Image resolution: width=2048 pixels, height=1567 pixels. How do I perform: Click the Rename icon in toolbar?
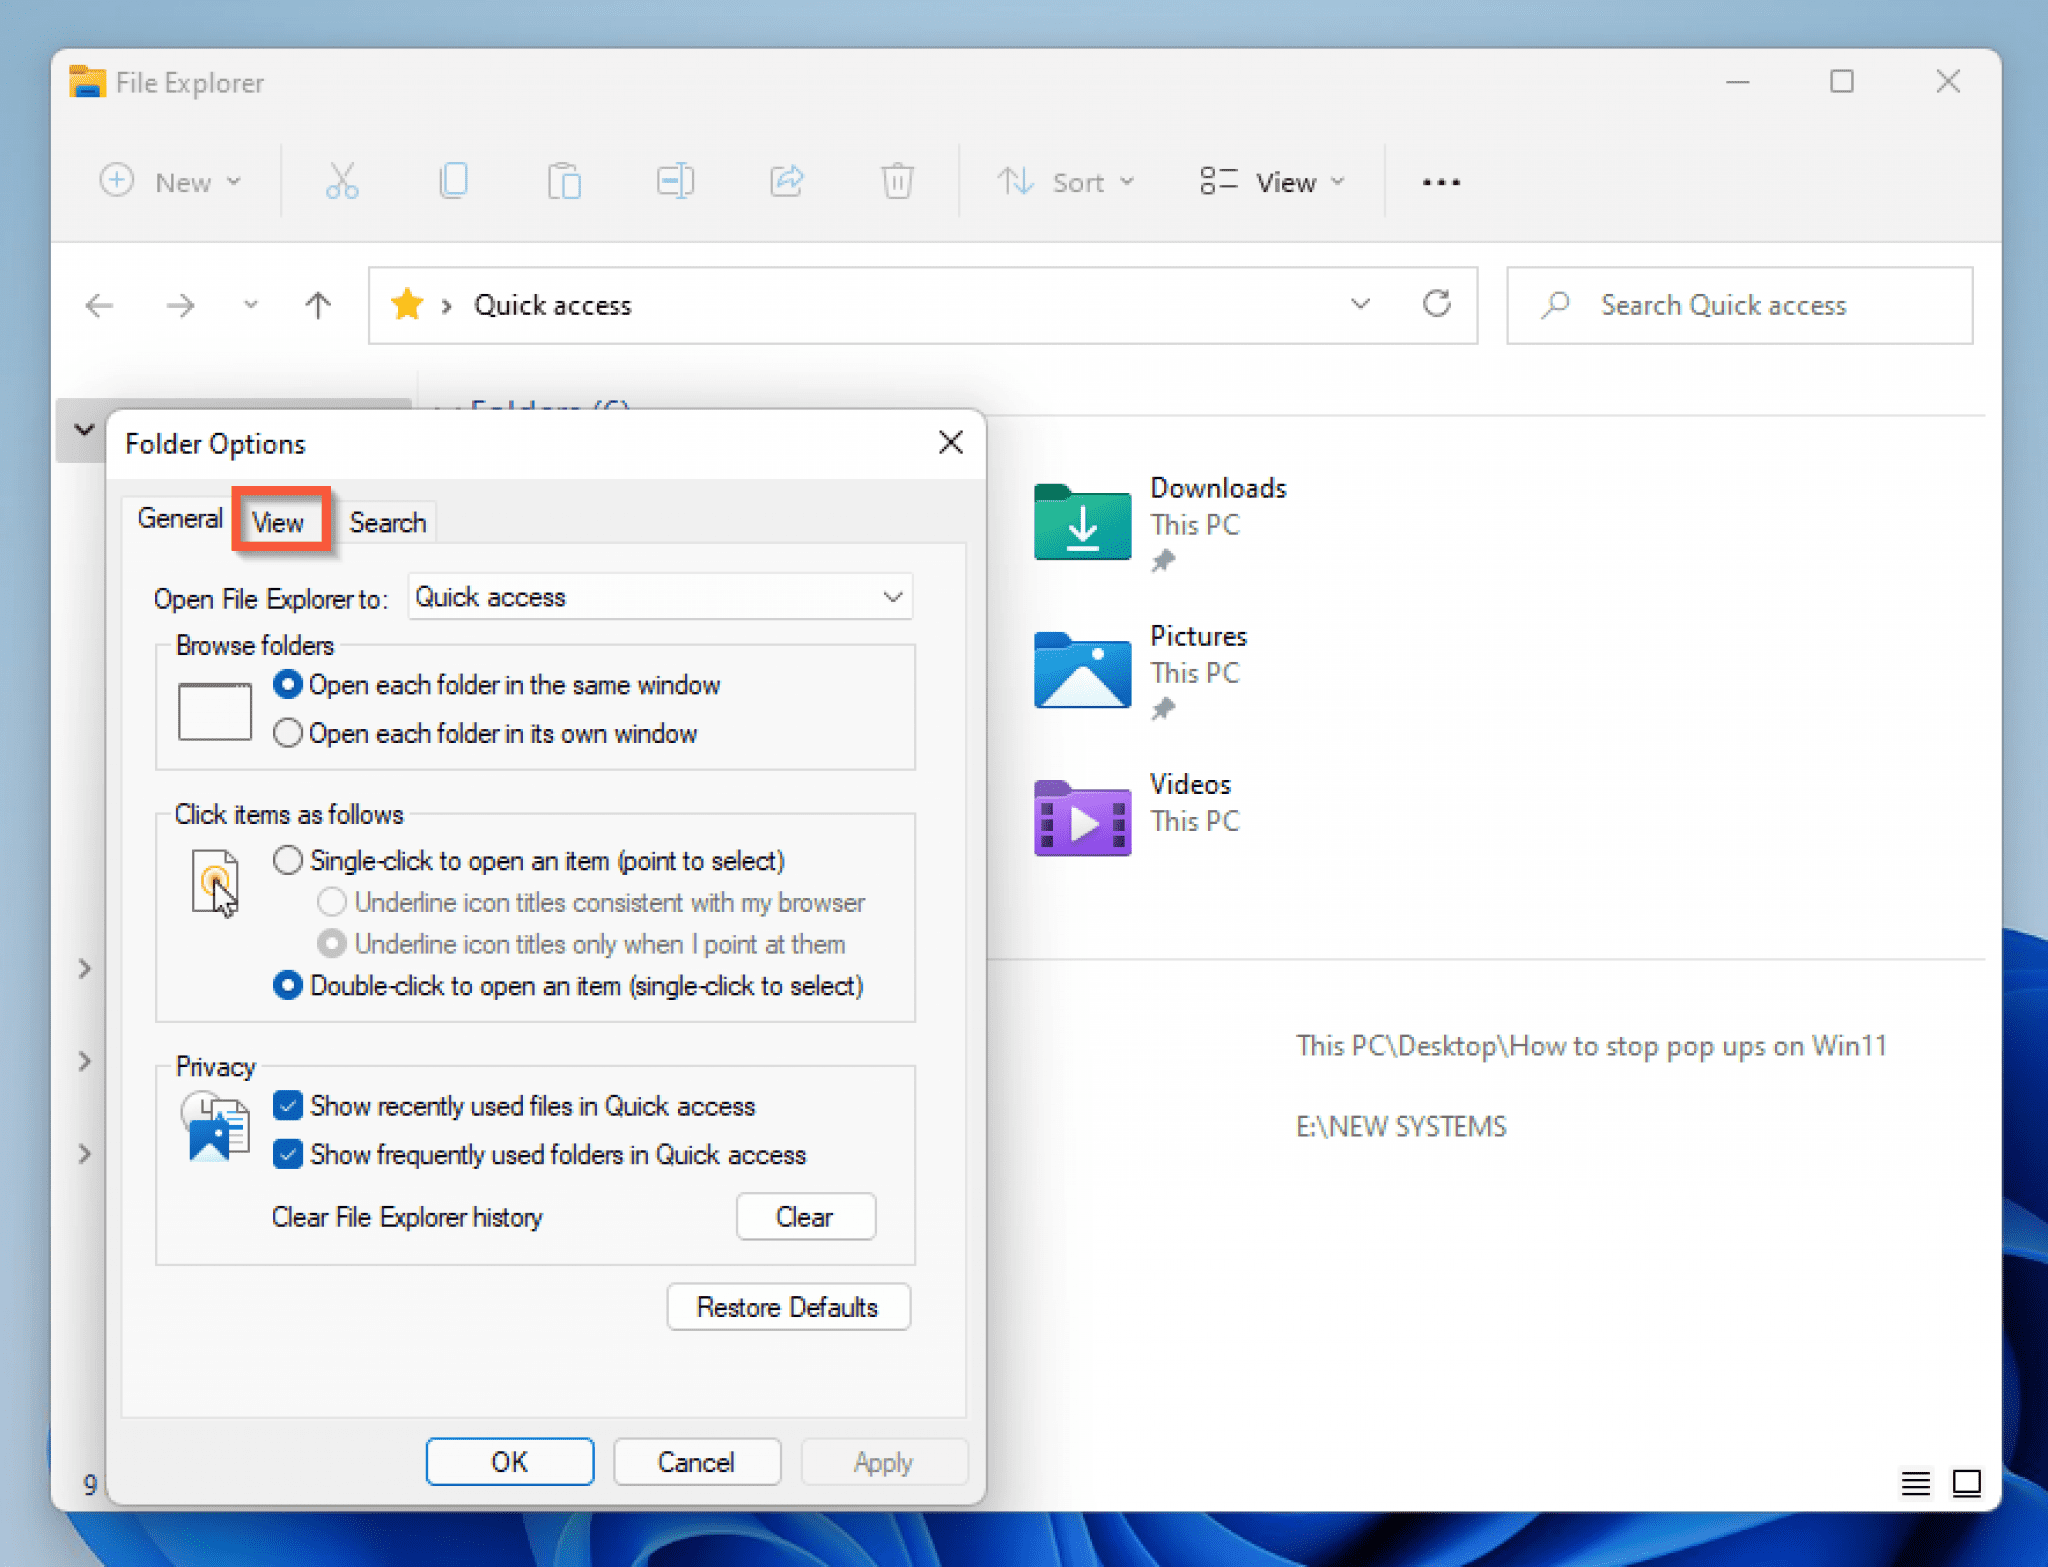(x=675, y=181)
